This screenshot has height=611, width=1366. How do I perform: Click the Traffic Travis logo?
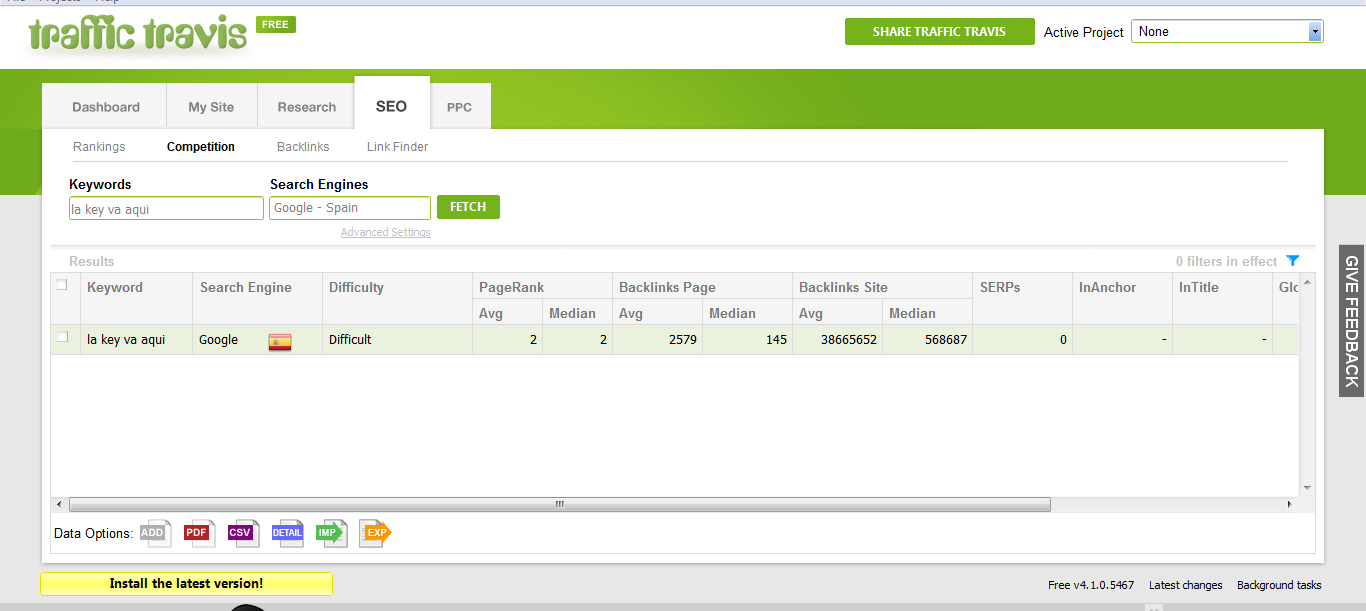(137, 34)
